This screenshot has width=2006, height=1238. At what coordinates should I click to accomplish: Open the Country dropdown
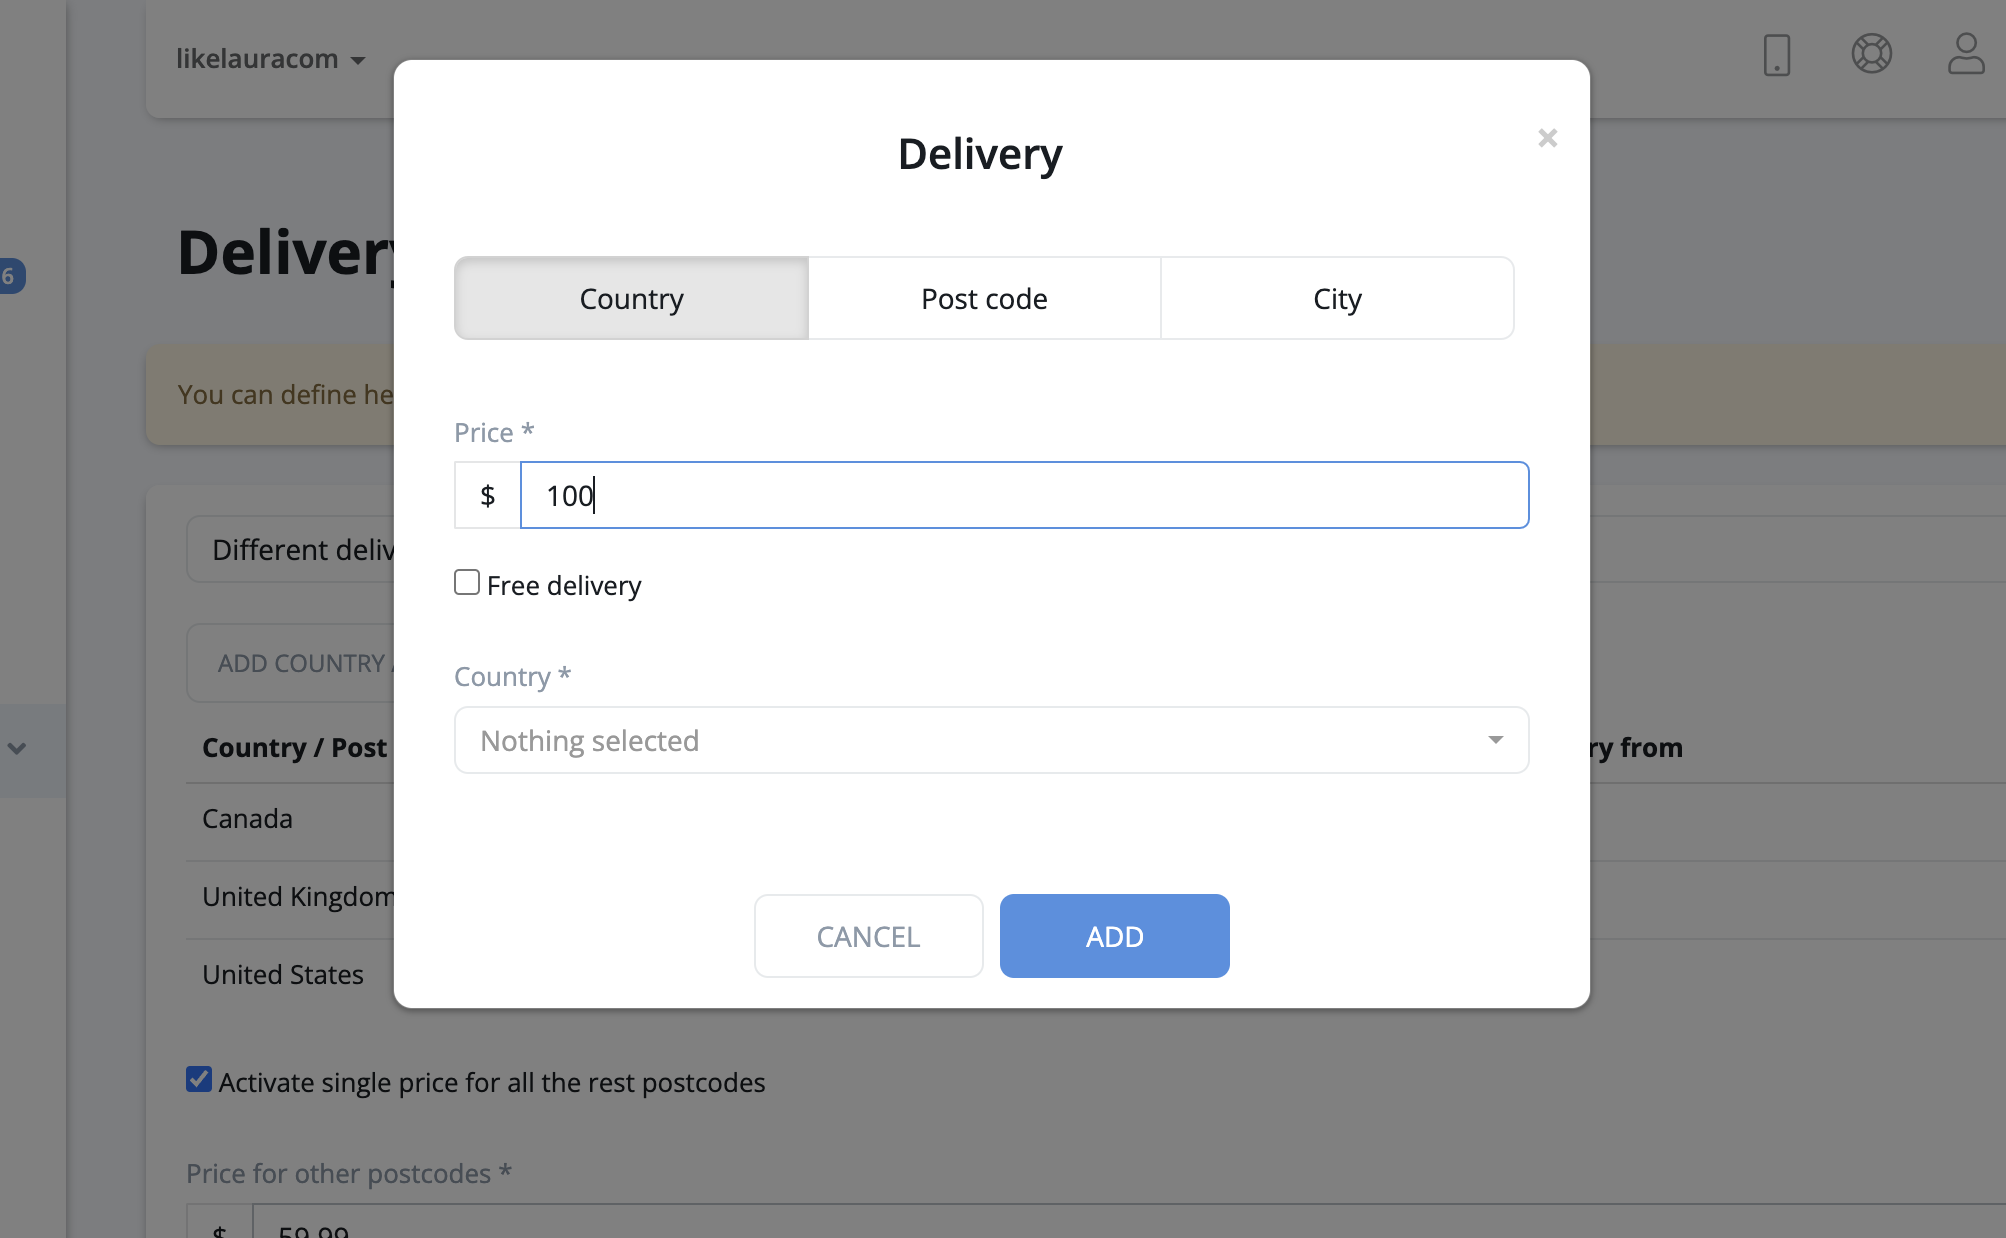[991, 740]
